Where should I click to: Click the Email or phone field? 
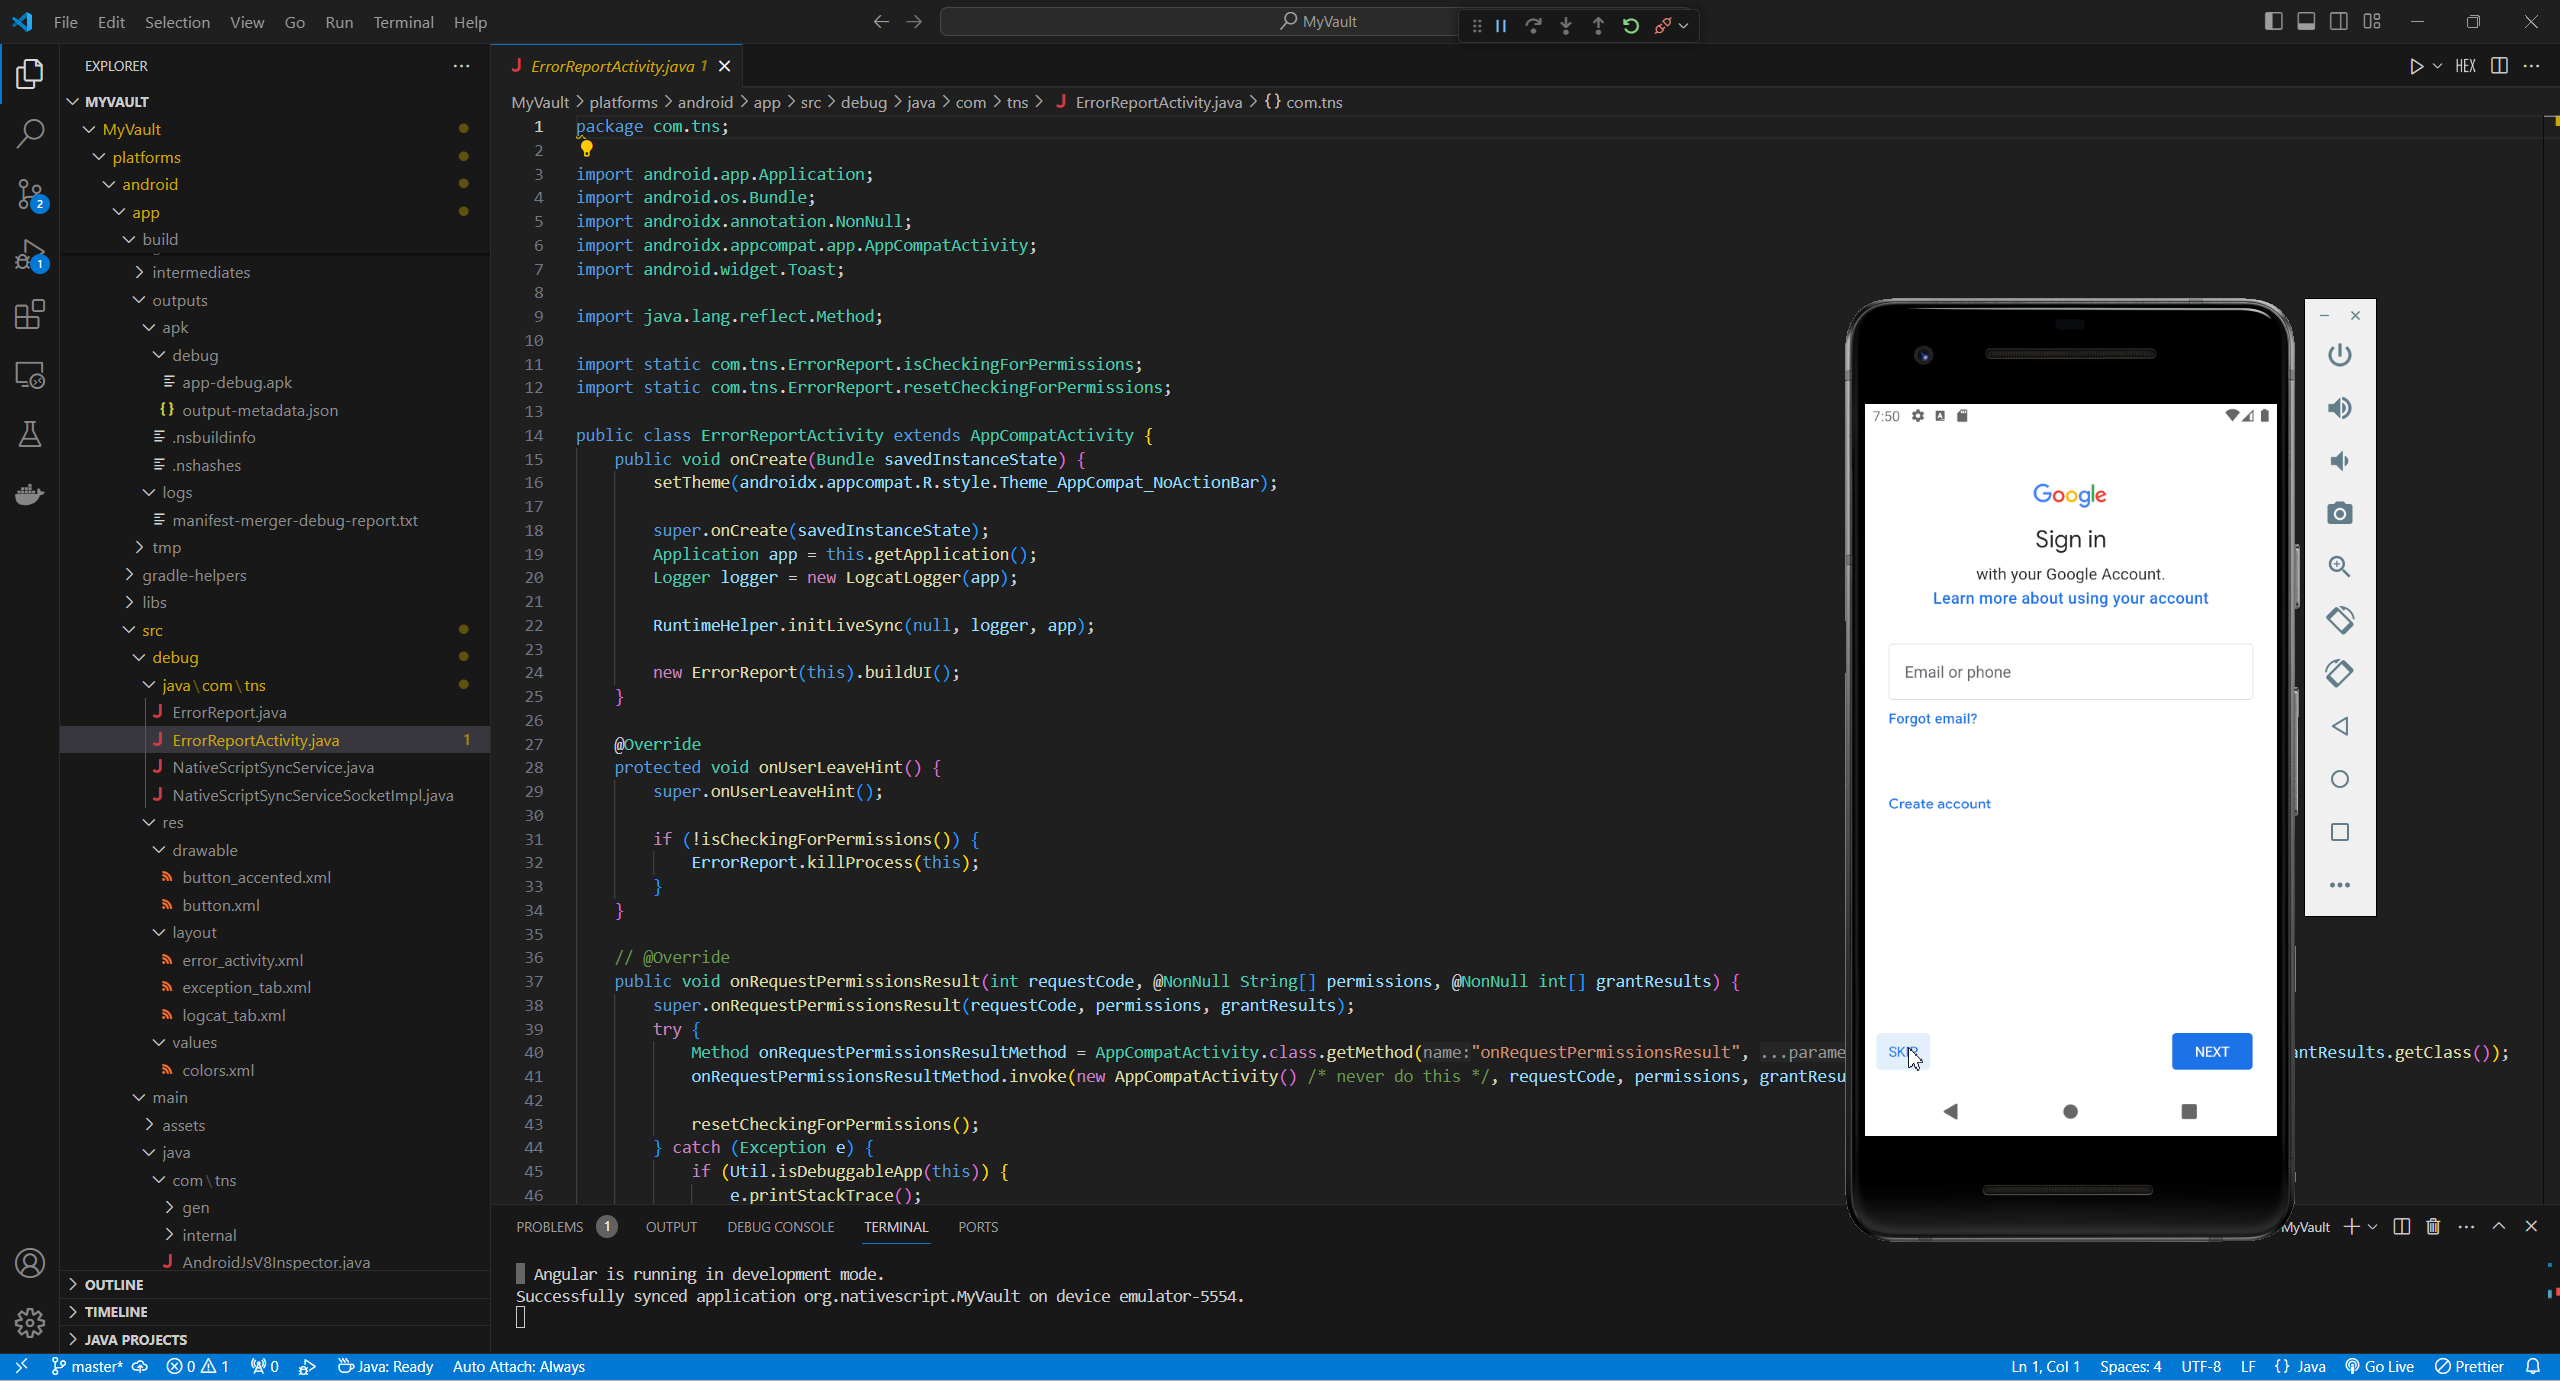coord(2070,672)
